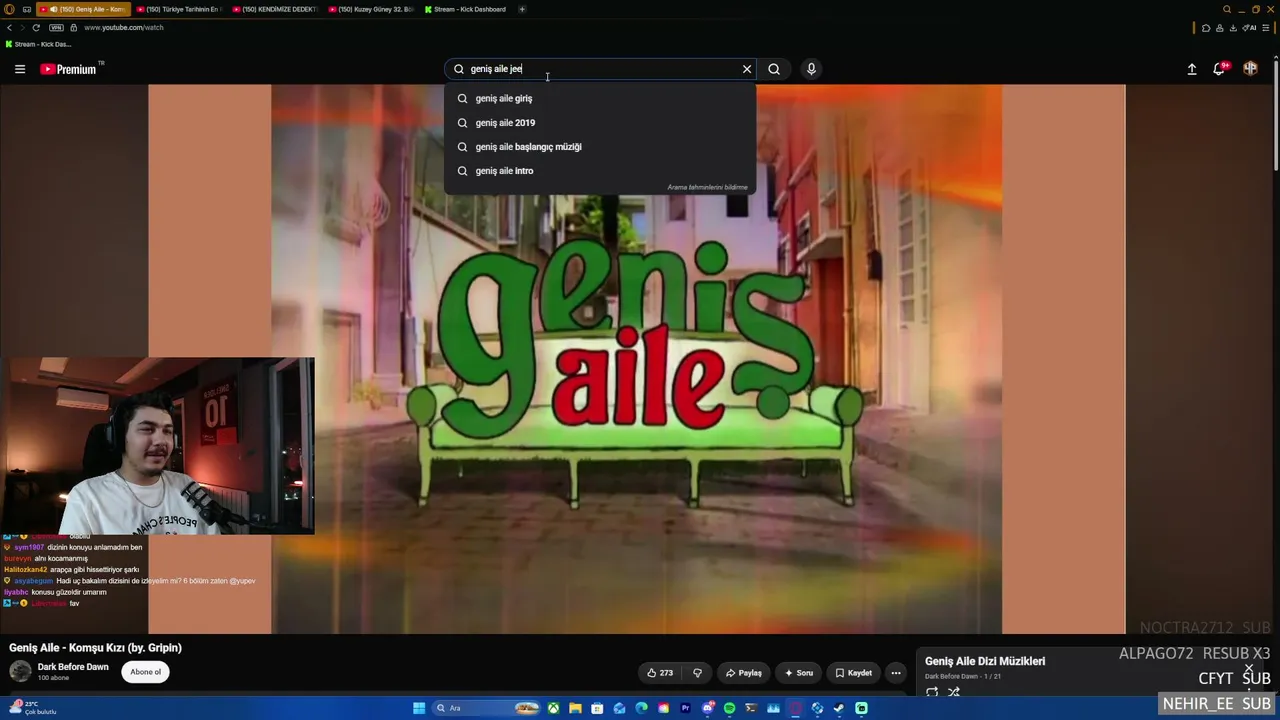1280x720 pixels.
Task: Switch to "Türkiye Tarihinin En" tab
Action: tap(178, 9)
